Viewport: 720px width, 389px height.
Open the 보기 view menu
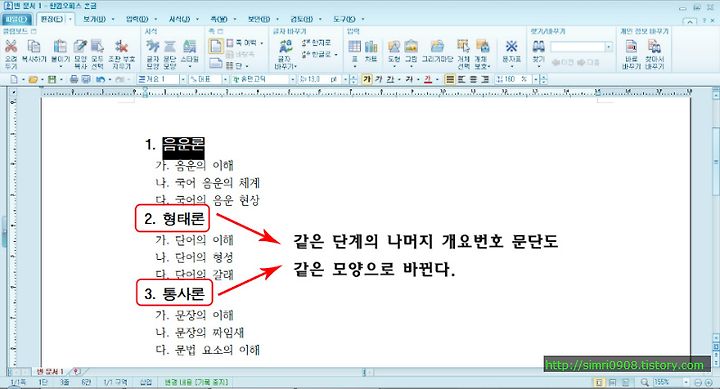pos(94,19)
